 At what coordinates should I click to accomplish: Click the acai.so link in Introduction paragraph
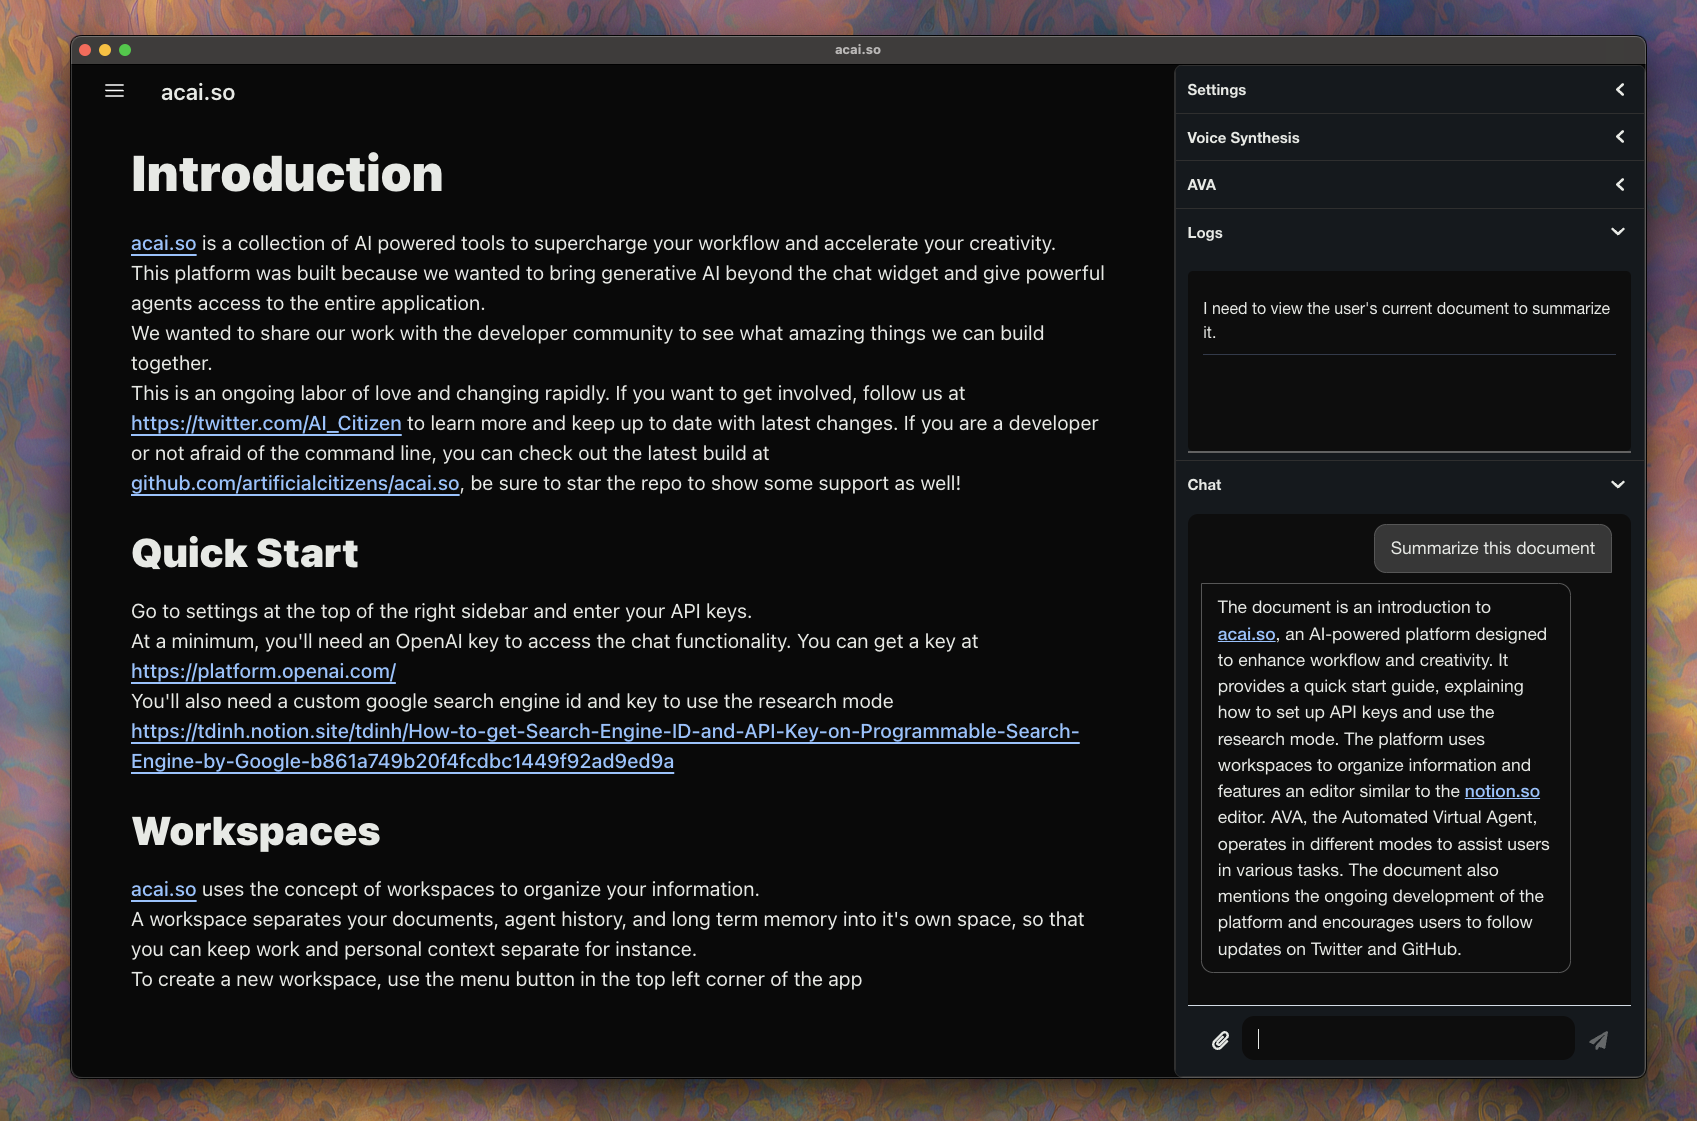[164, 243]
